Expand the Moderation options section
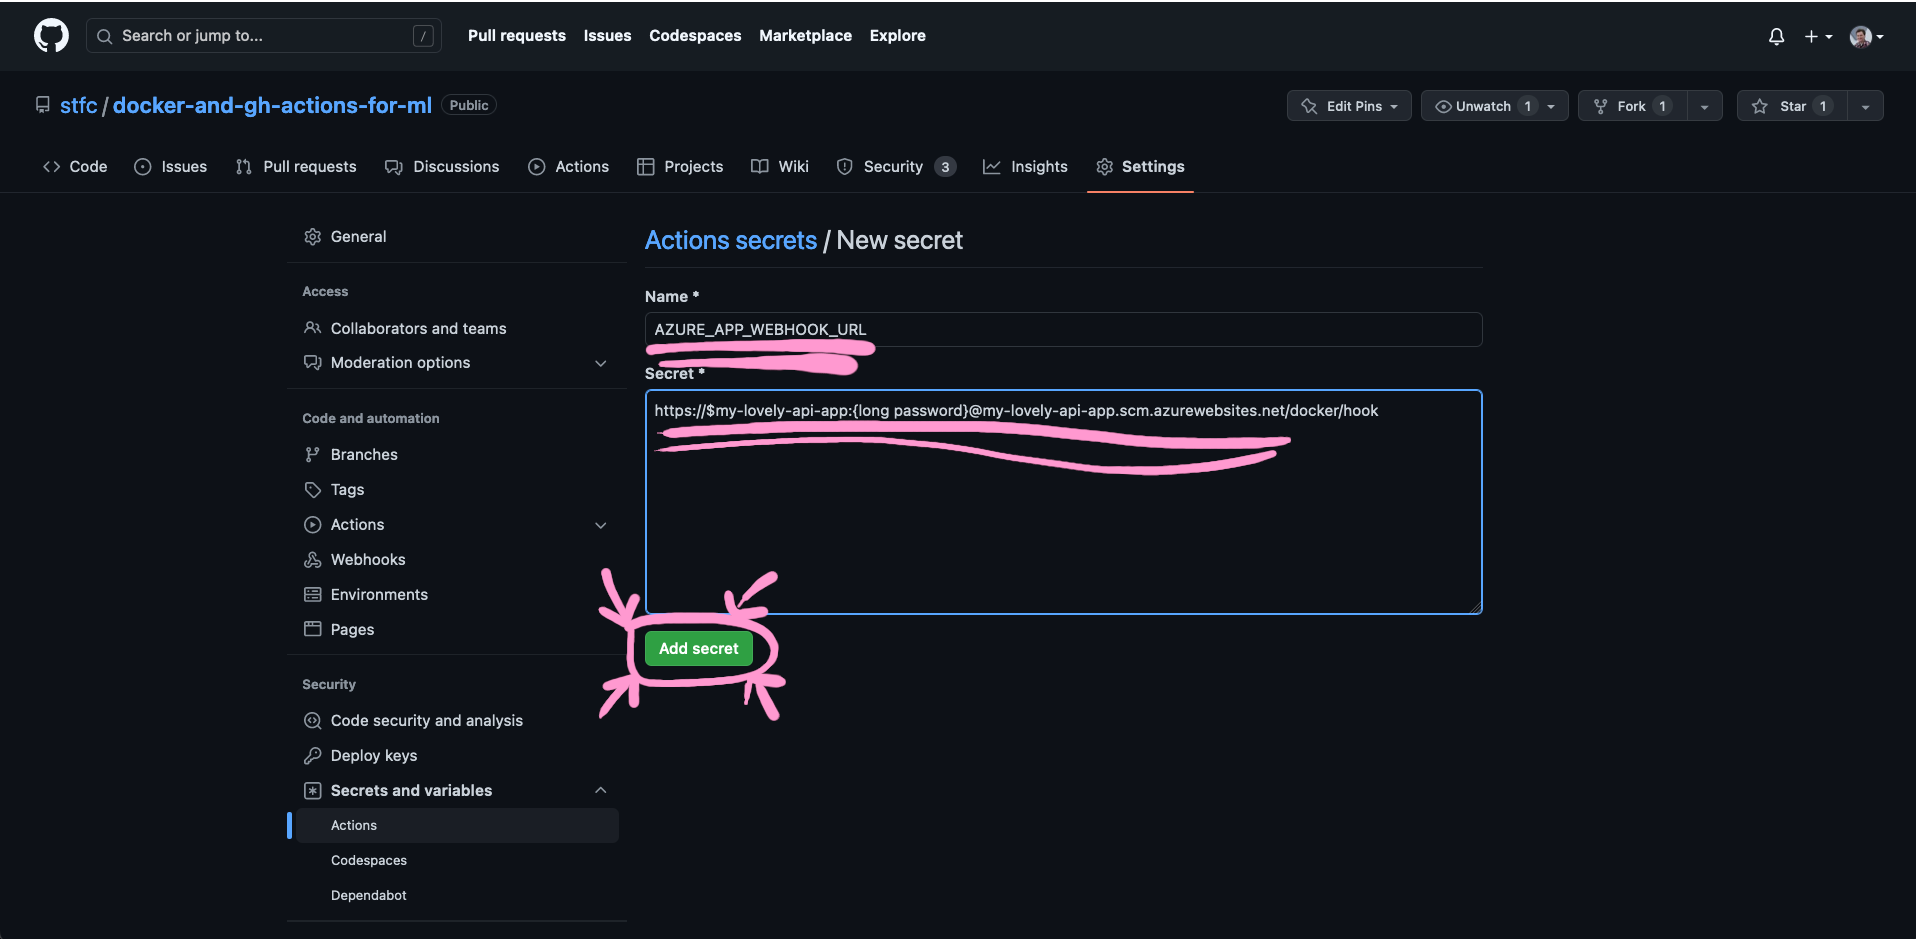Image resolution: width=1916 pixels, height=941 pixels. pos(600,363)
